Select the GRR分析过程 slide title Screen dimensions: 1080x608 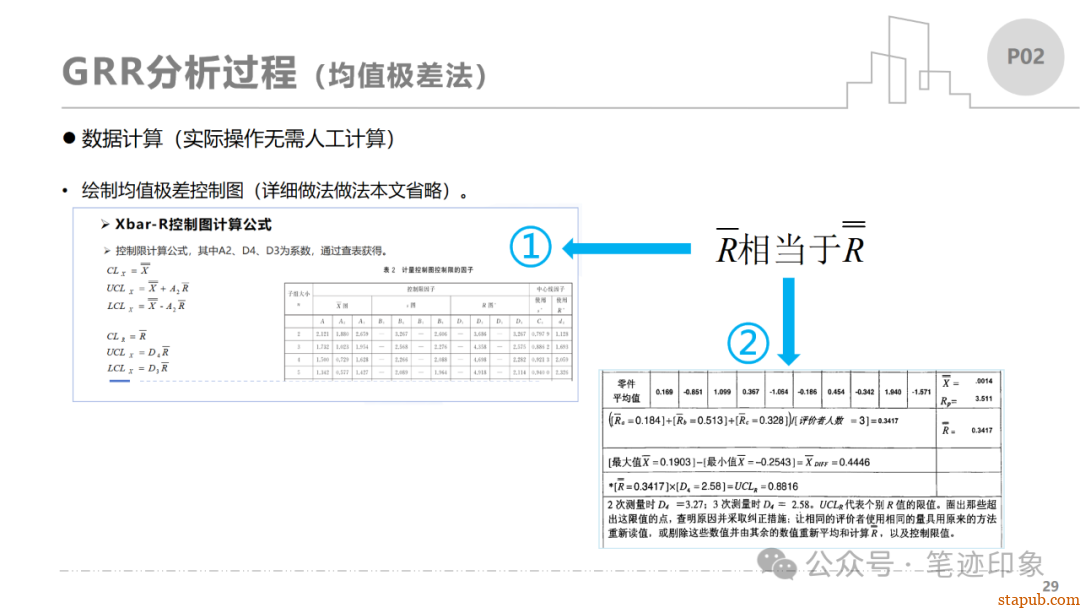[180, 74]
